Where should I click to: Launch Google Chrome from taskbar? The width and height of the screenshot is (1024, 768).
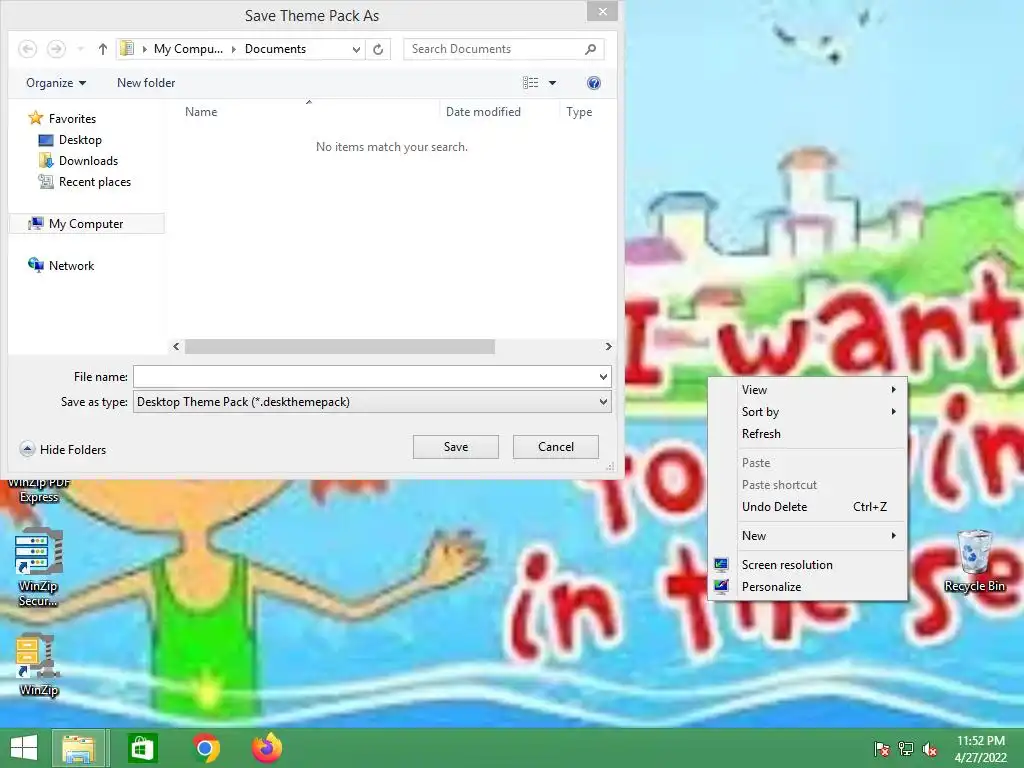point(206,748)
